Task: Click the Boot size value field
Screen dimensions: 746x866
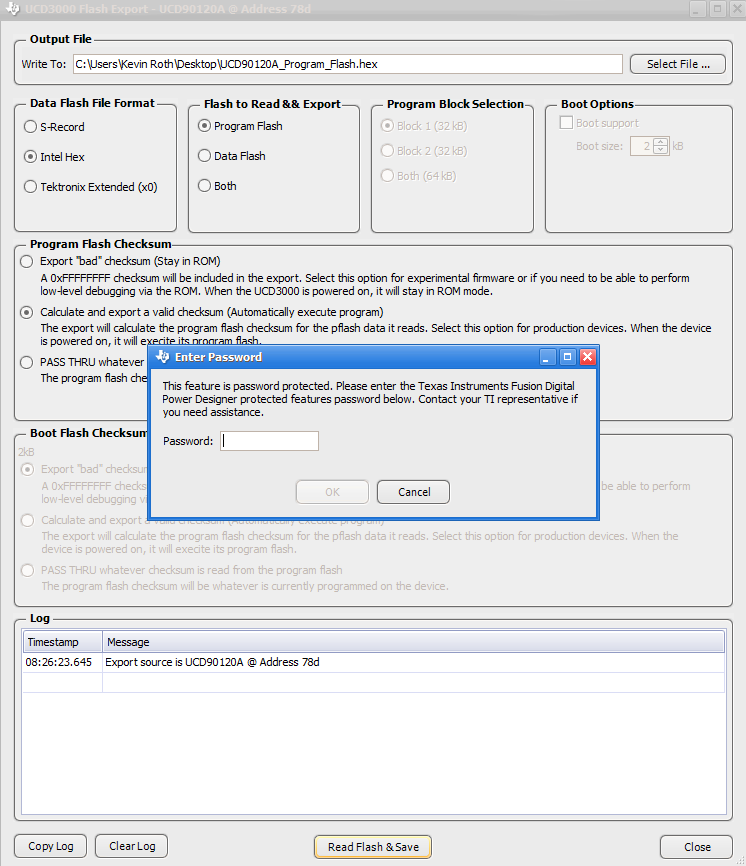Action: pos(642,146)
